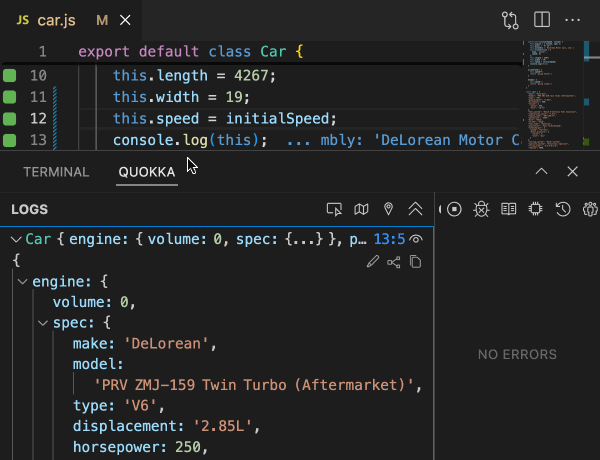Collapse all logs with double chevron
The height and width of the screenshot is (460, 600).
pyautogui.click(x=415, y=209)
